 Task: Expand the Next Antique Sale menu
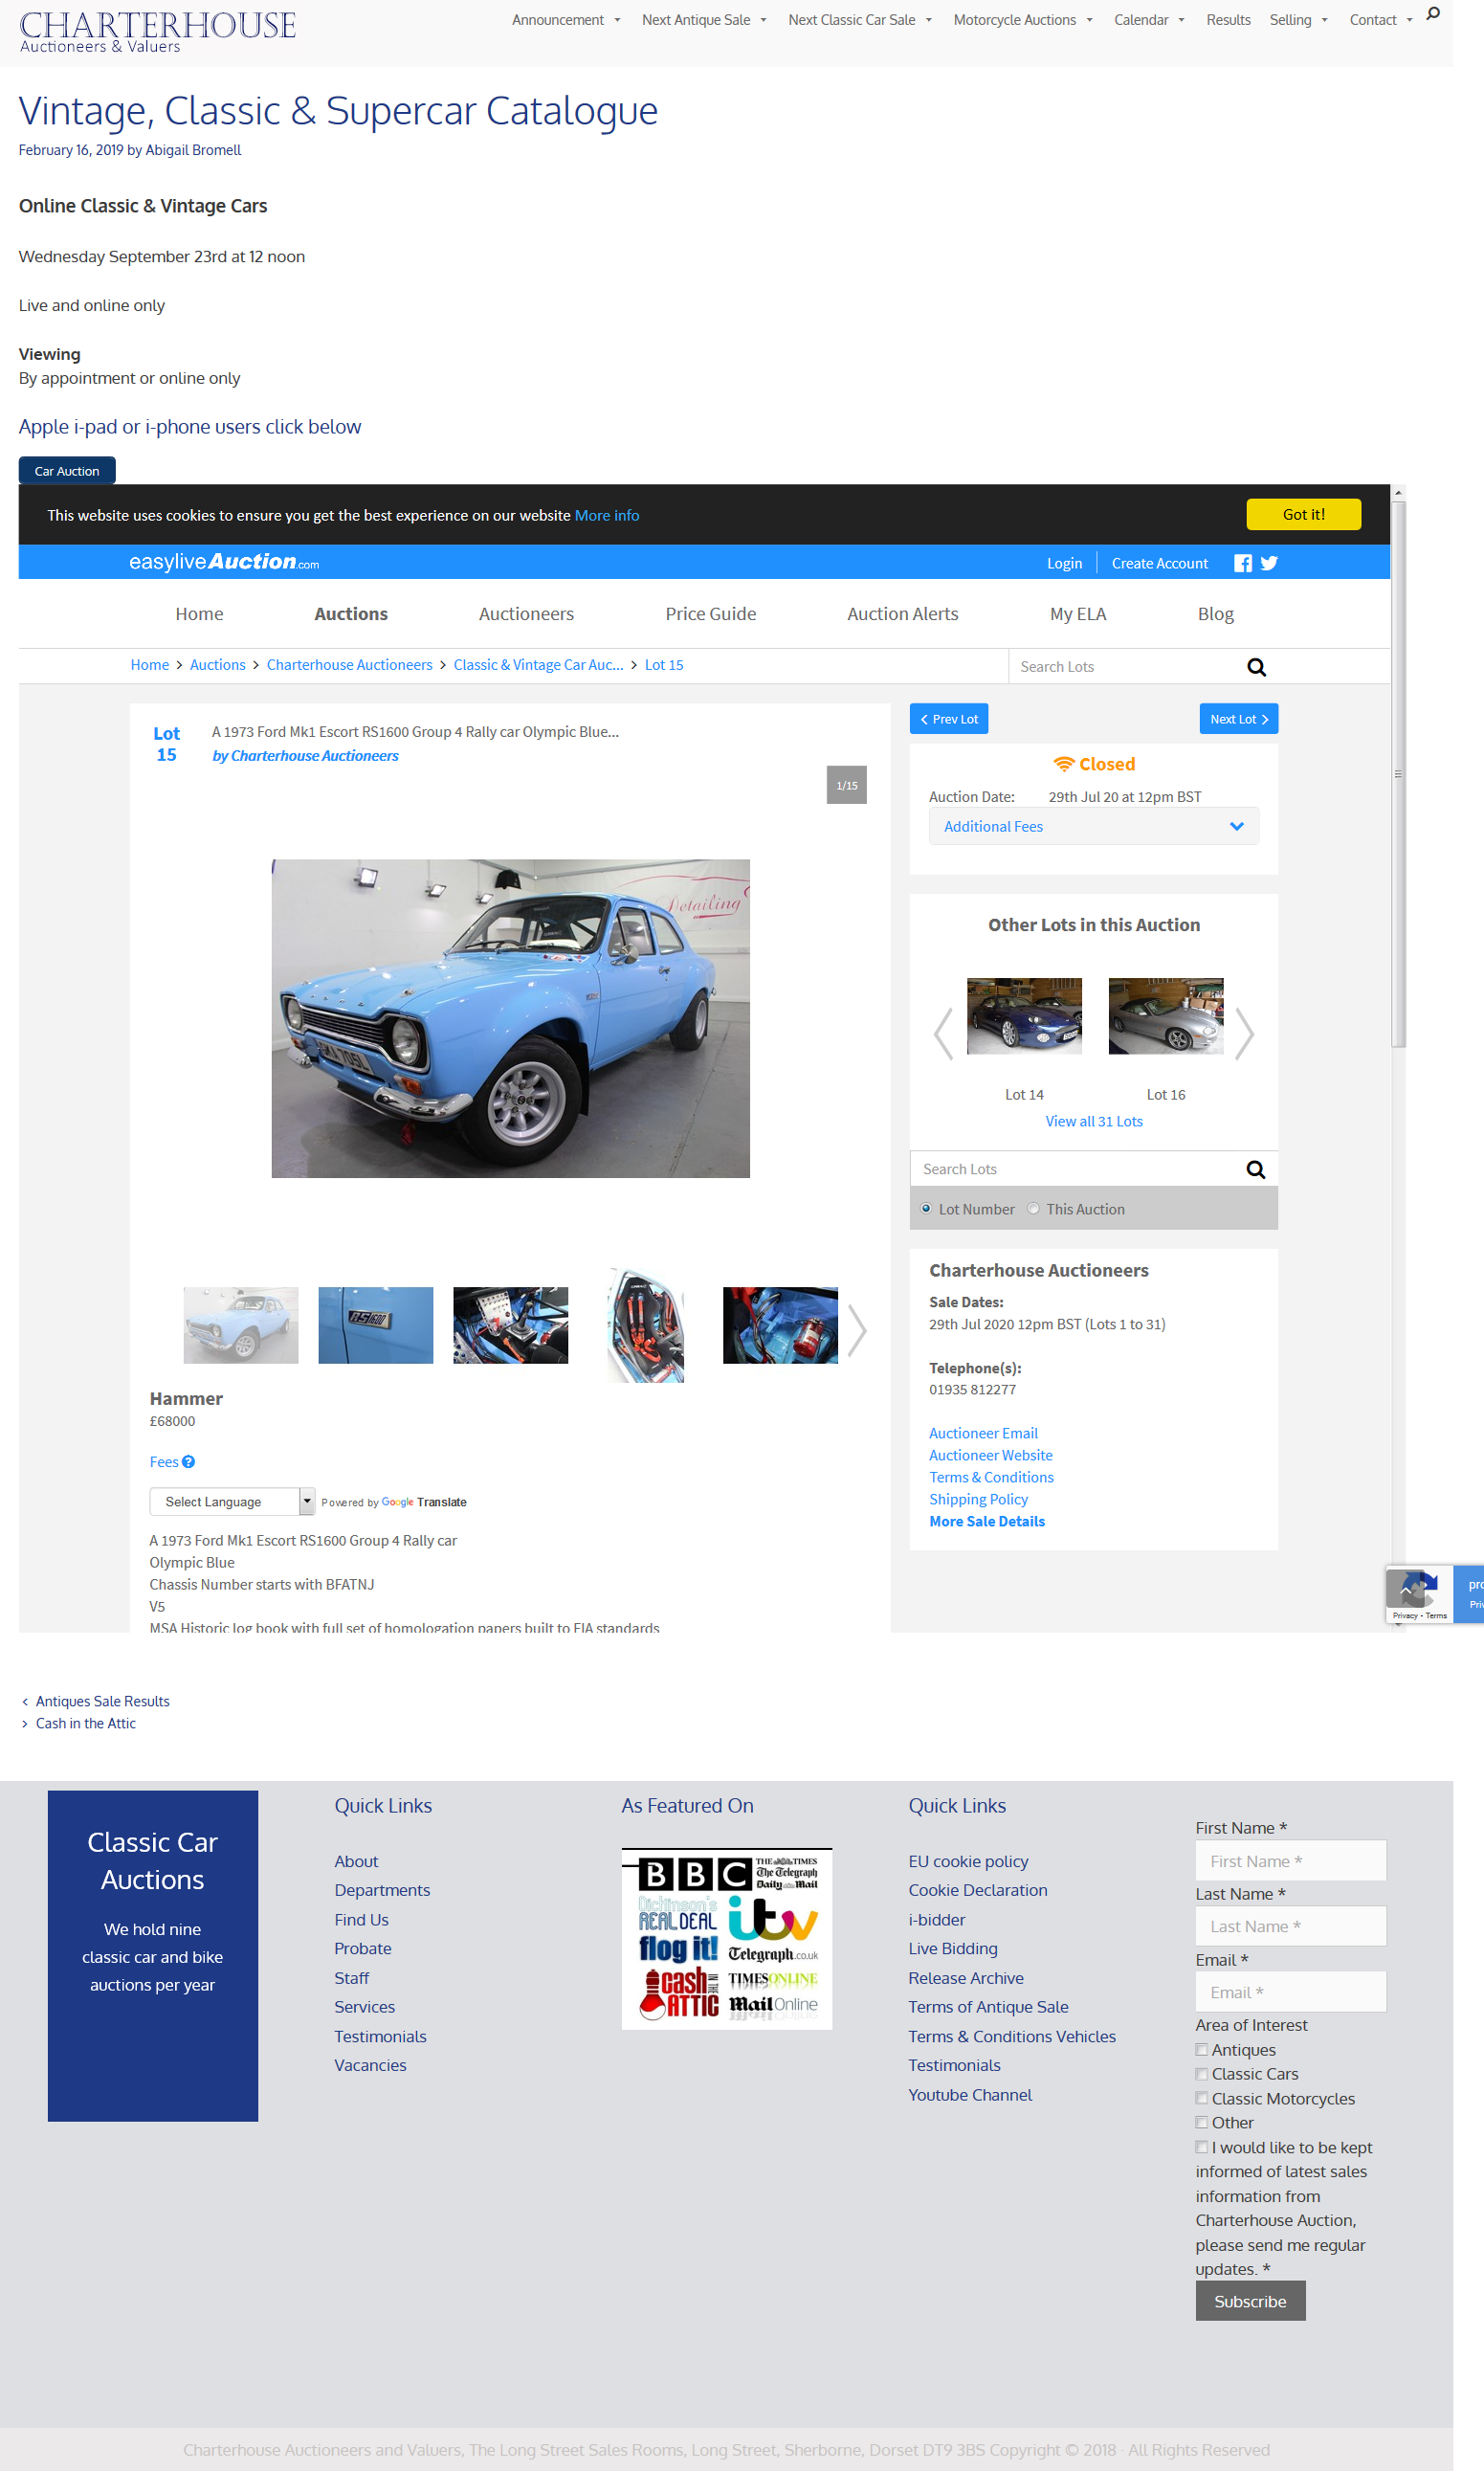pyautogui.click(x=704, y=20)
